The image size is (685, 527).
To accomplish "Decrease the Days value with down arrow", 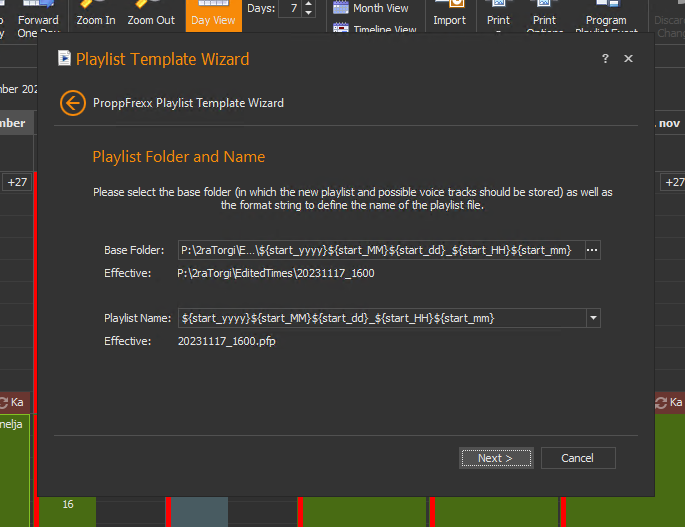I will (308, 14).
